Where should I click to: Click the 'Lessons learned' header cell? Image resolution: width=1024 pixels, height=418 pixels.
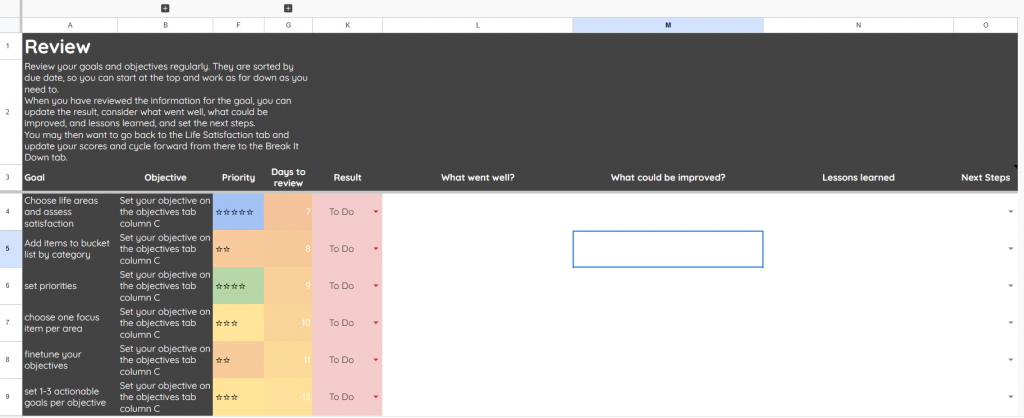858,178
